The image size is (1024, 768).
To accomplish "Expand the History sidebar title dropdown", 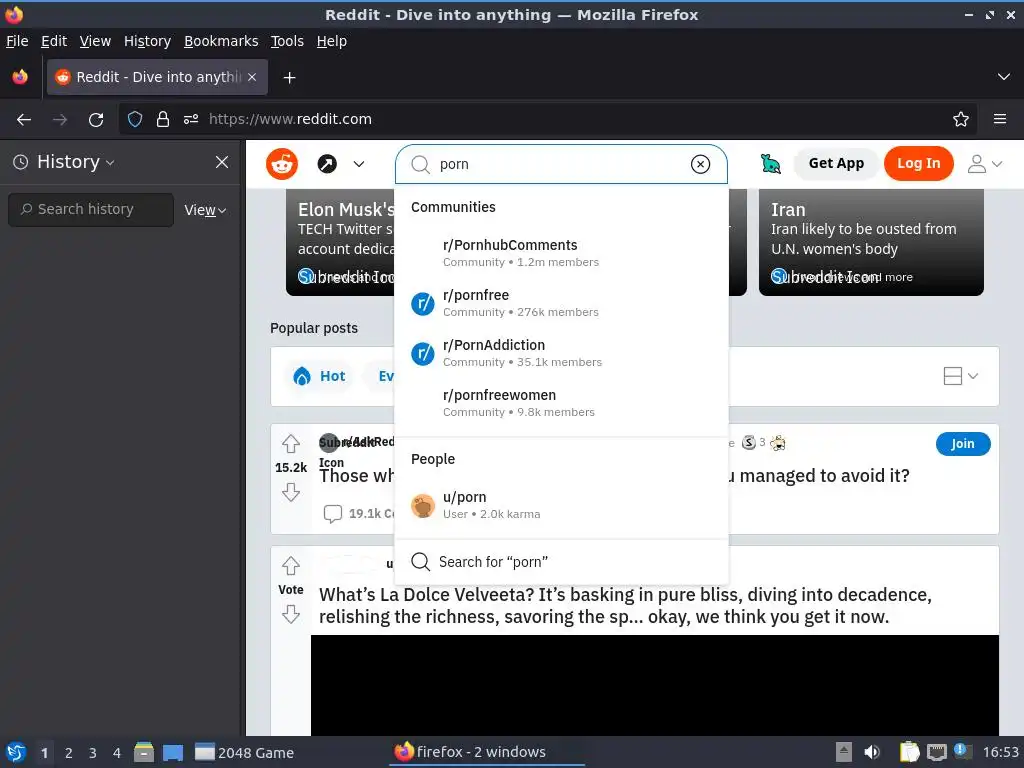I will pyautogui.click(x=110, y=163).
